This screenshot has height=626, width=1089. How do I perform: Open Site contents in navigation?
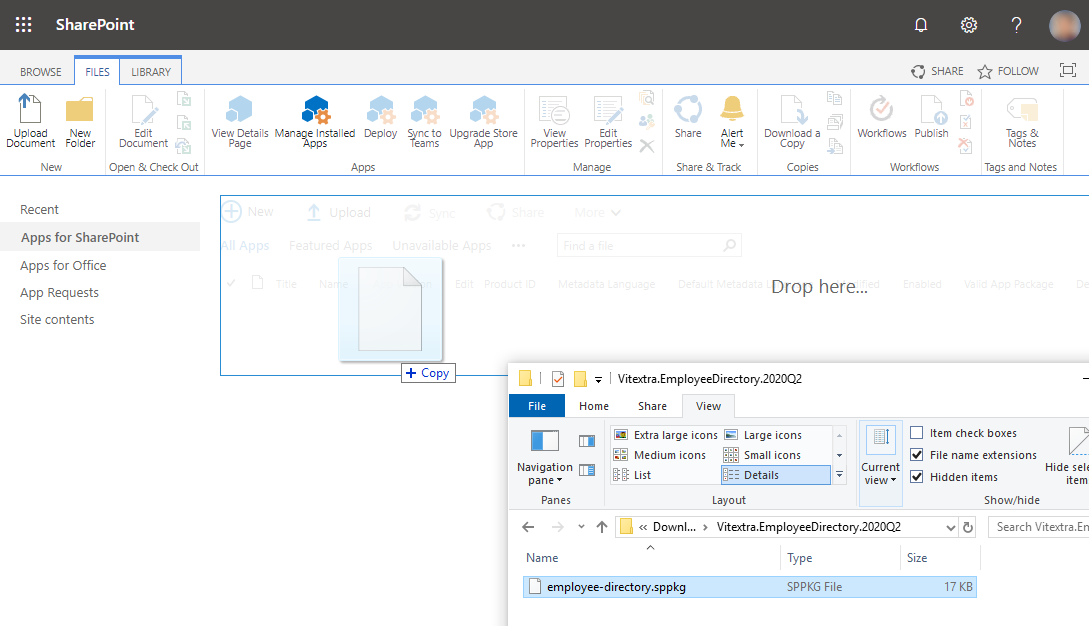[57, 320]
